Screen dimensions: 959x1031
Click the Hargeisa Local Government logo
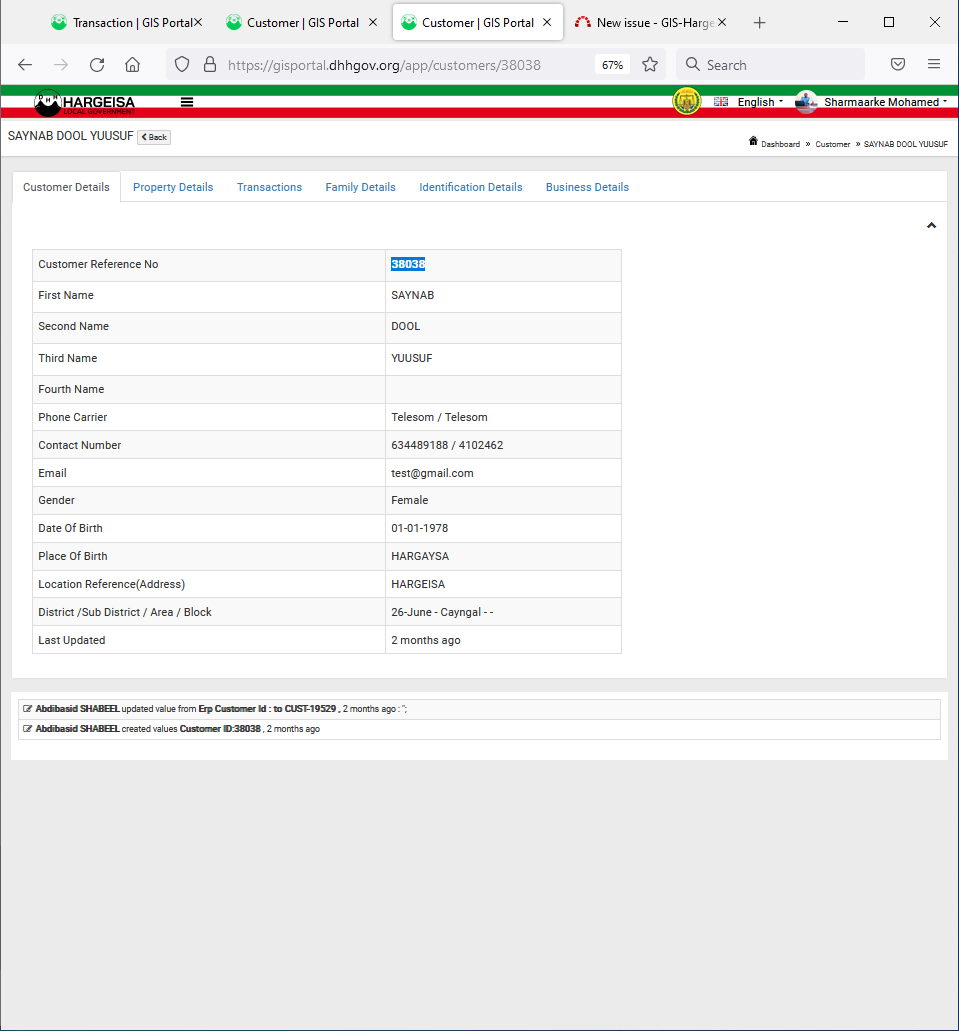pyautogui.click(x=85, y=103)
